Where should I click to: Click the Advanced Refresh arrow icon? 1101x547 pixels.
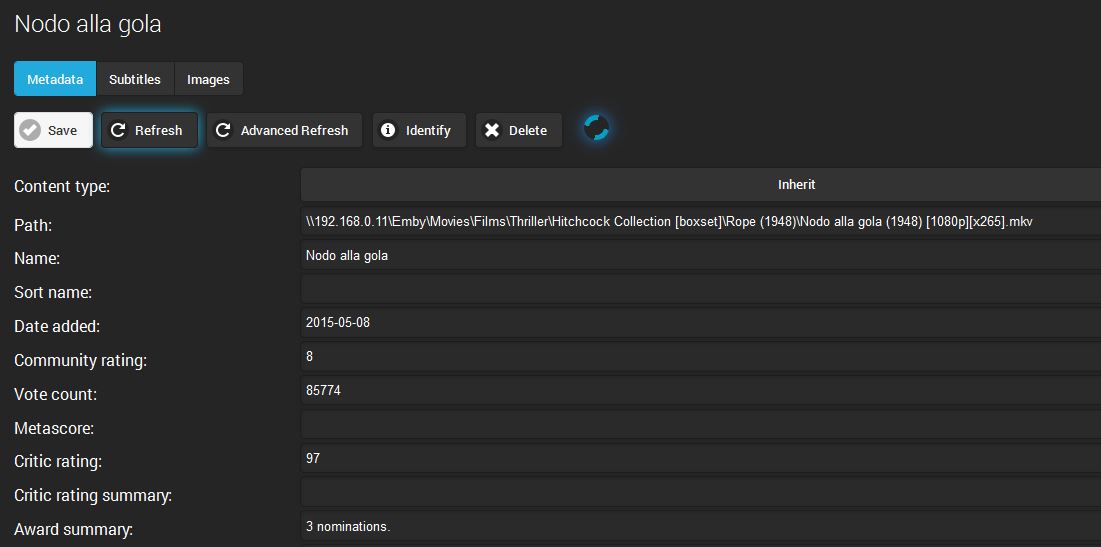tap(223, 130)
